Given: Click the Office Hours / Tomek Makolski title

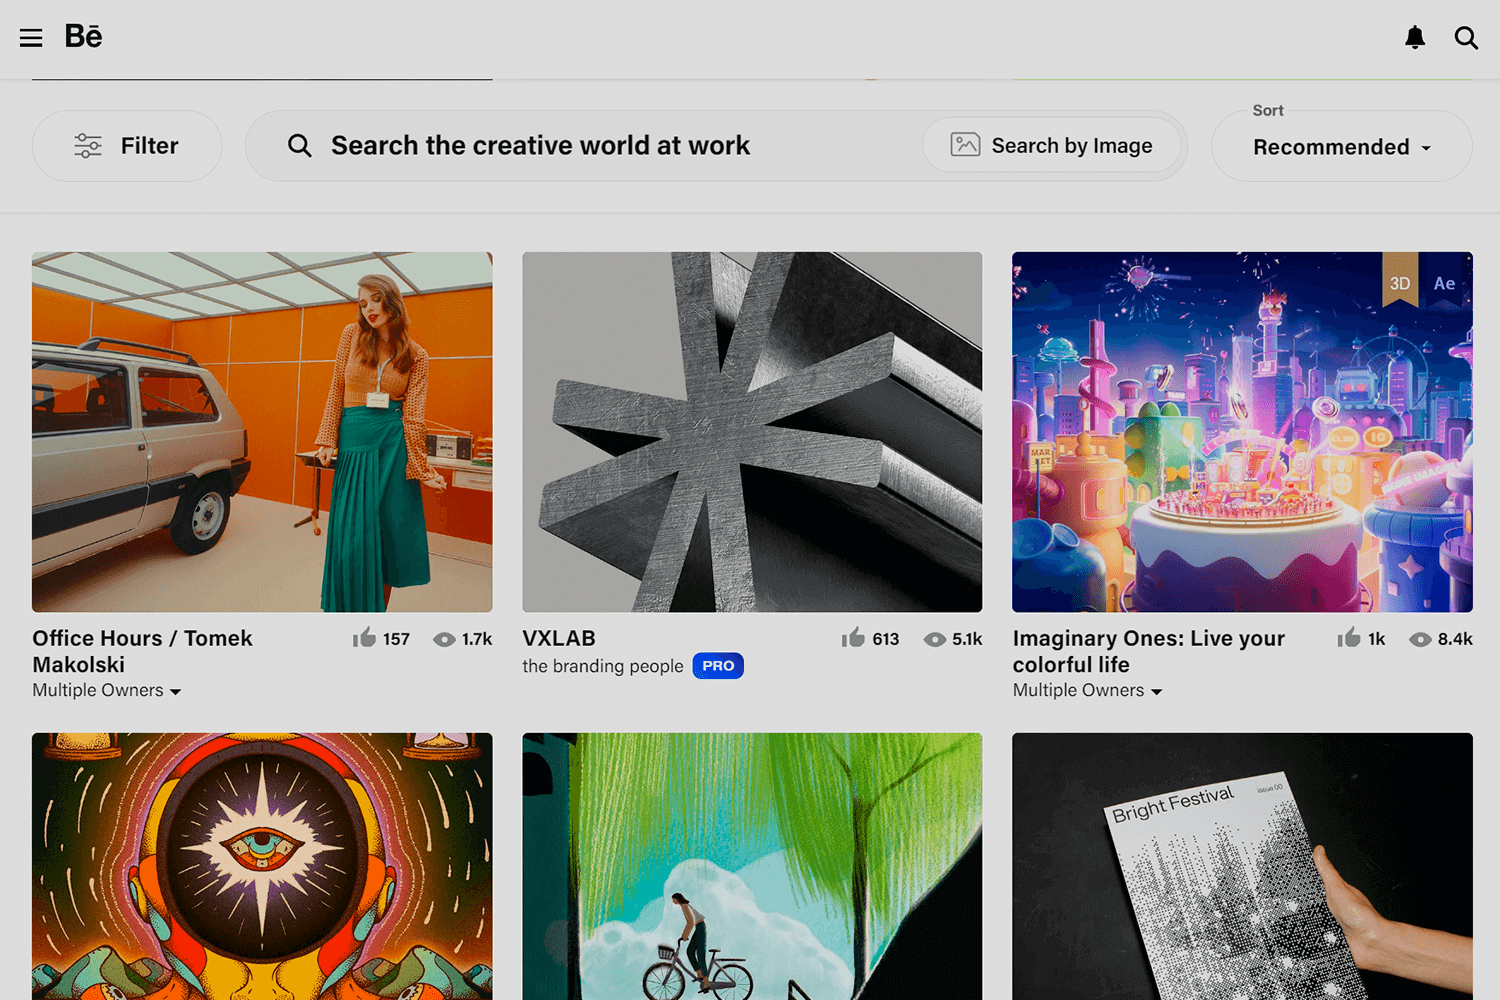Looking at the screenshot, I should pos(142,651).
